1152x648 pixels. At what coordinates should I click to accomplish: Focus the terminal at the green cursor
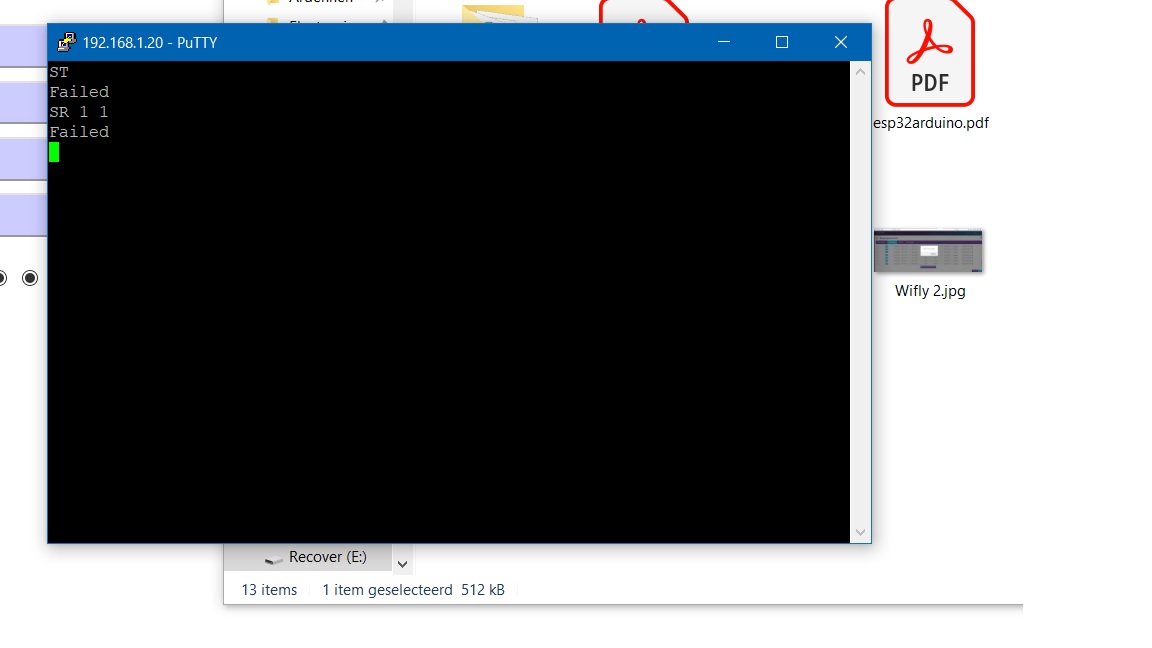(x=54, y=152)
